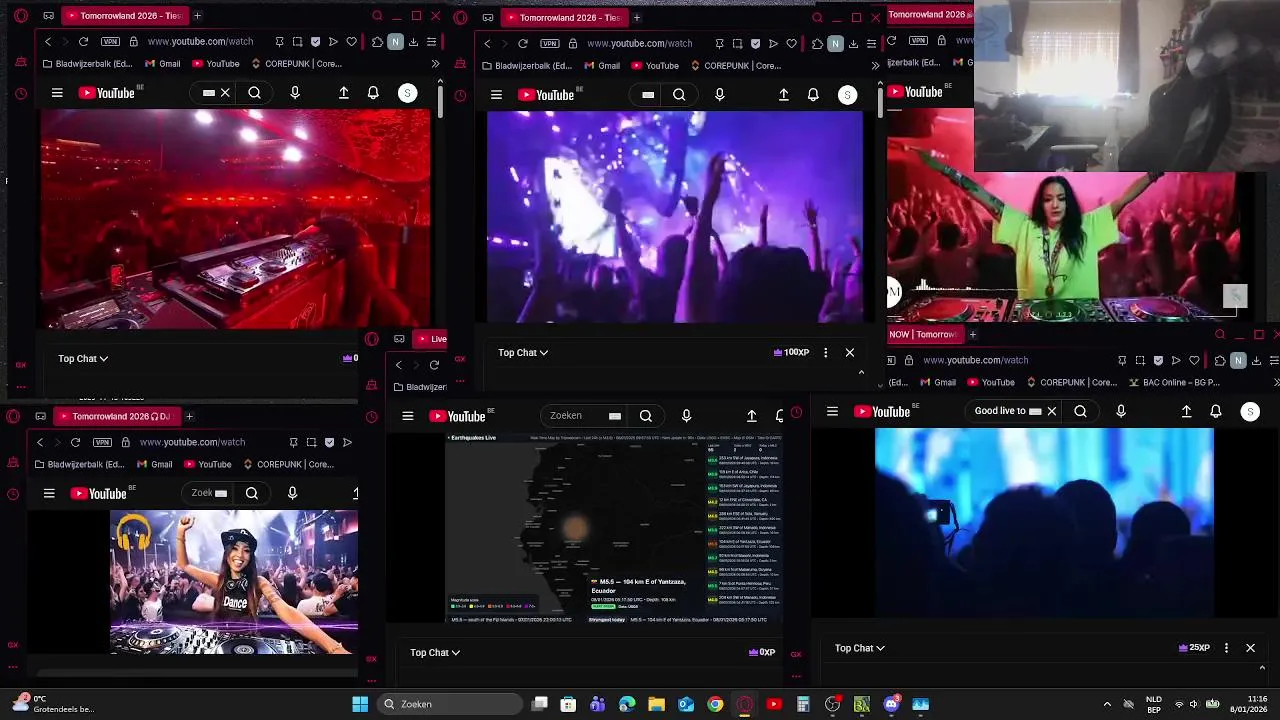Select 'NOW | Tomorrow' tab in bottom-right window
The image size is (1280, 720).
[923, 335]
